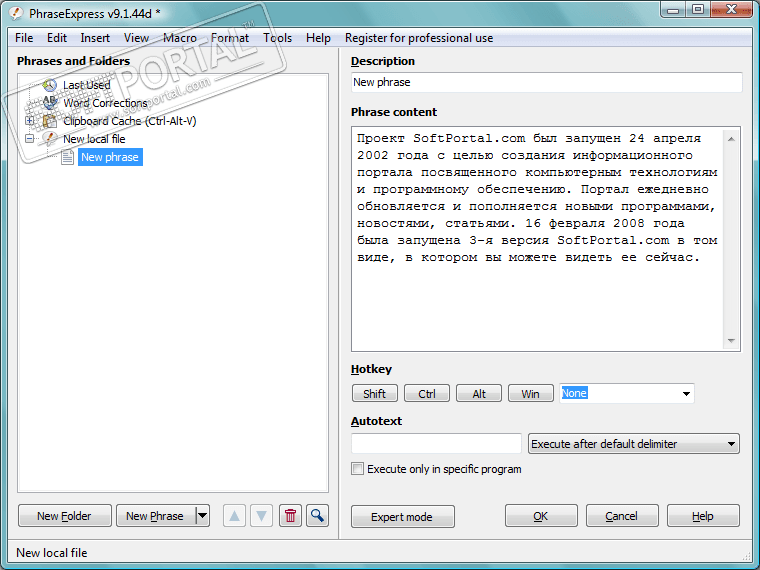Open the View menu
Image resolution: width=760 pixels, height=570 pixels.
click(x=136, y=38)
